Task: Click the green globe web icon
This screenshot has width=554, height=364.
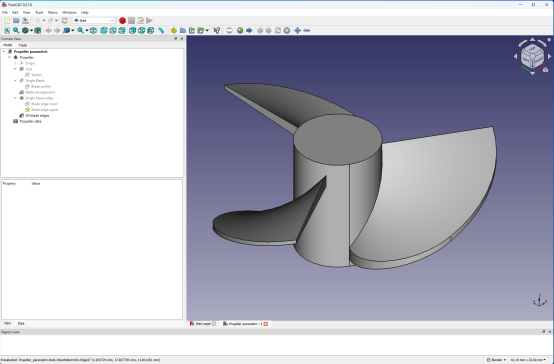Action: (240, 30)
